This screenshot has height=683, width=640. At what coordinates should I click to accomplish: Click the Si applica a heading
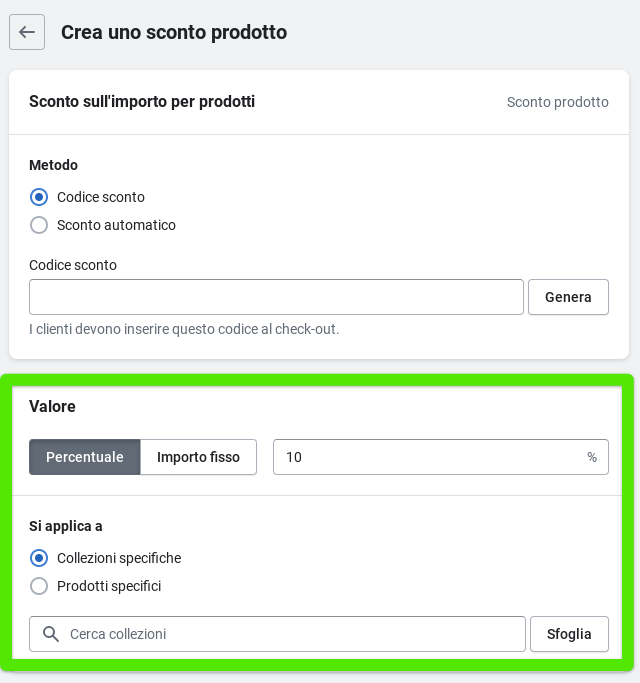[66, 526]
